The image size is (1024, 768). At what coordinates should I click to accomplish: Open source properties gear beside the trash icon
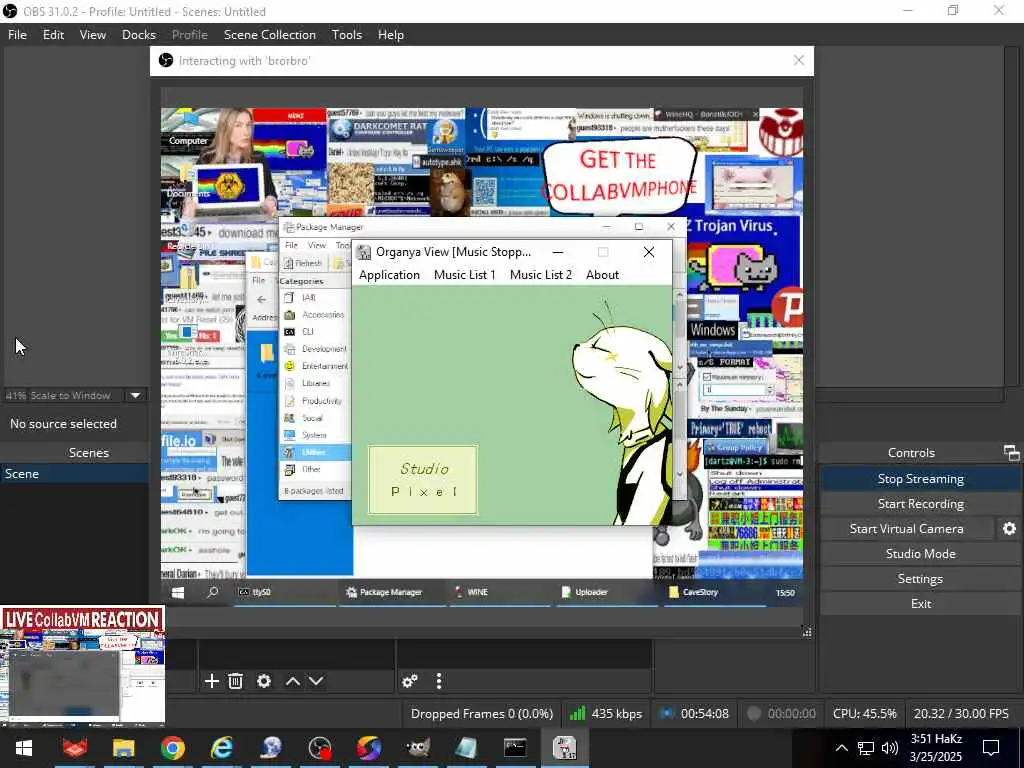pos(264,681)
